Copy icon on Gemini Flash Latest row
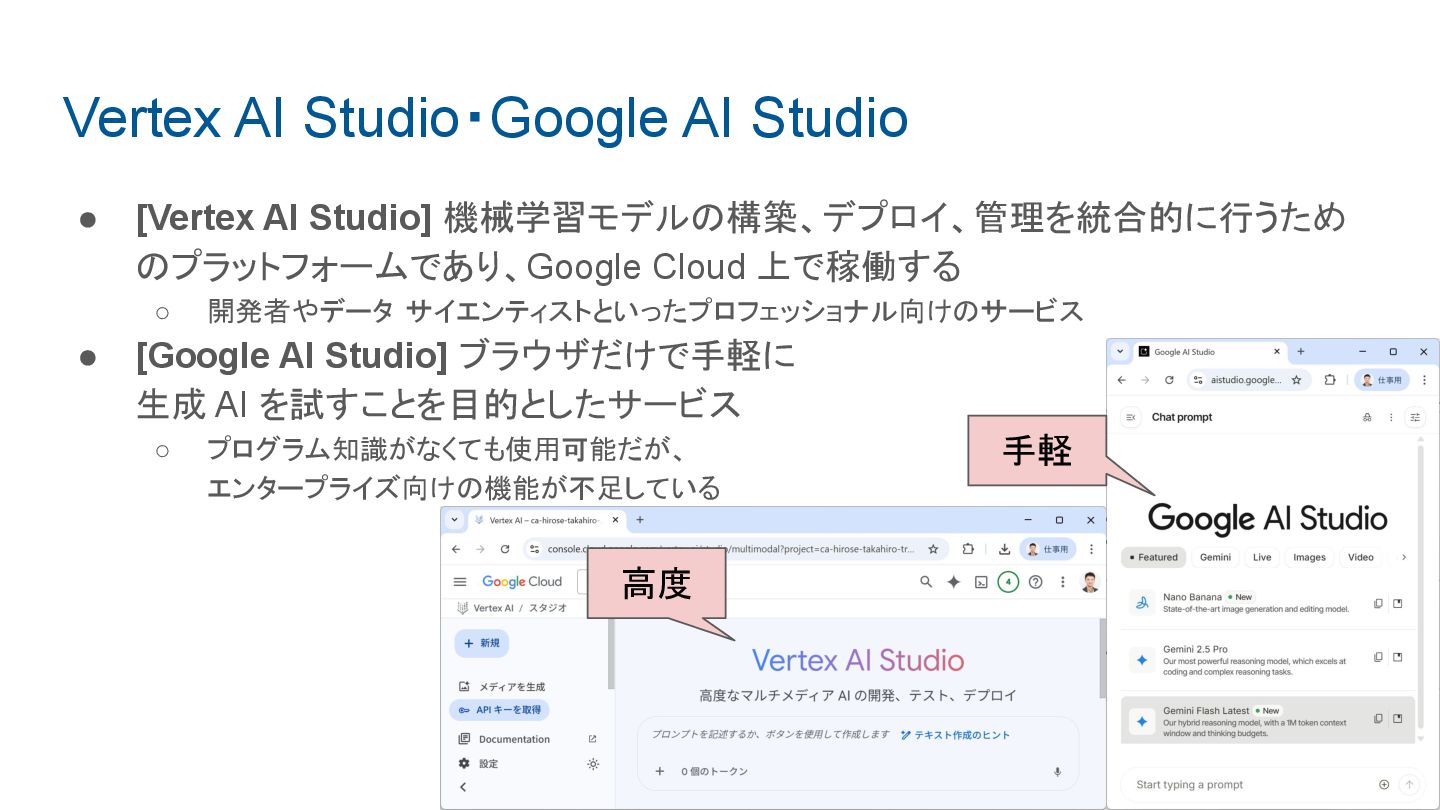The width and height of the screenshot is (1440, 810). (x=1378, y=718)
